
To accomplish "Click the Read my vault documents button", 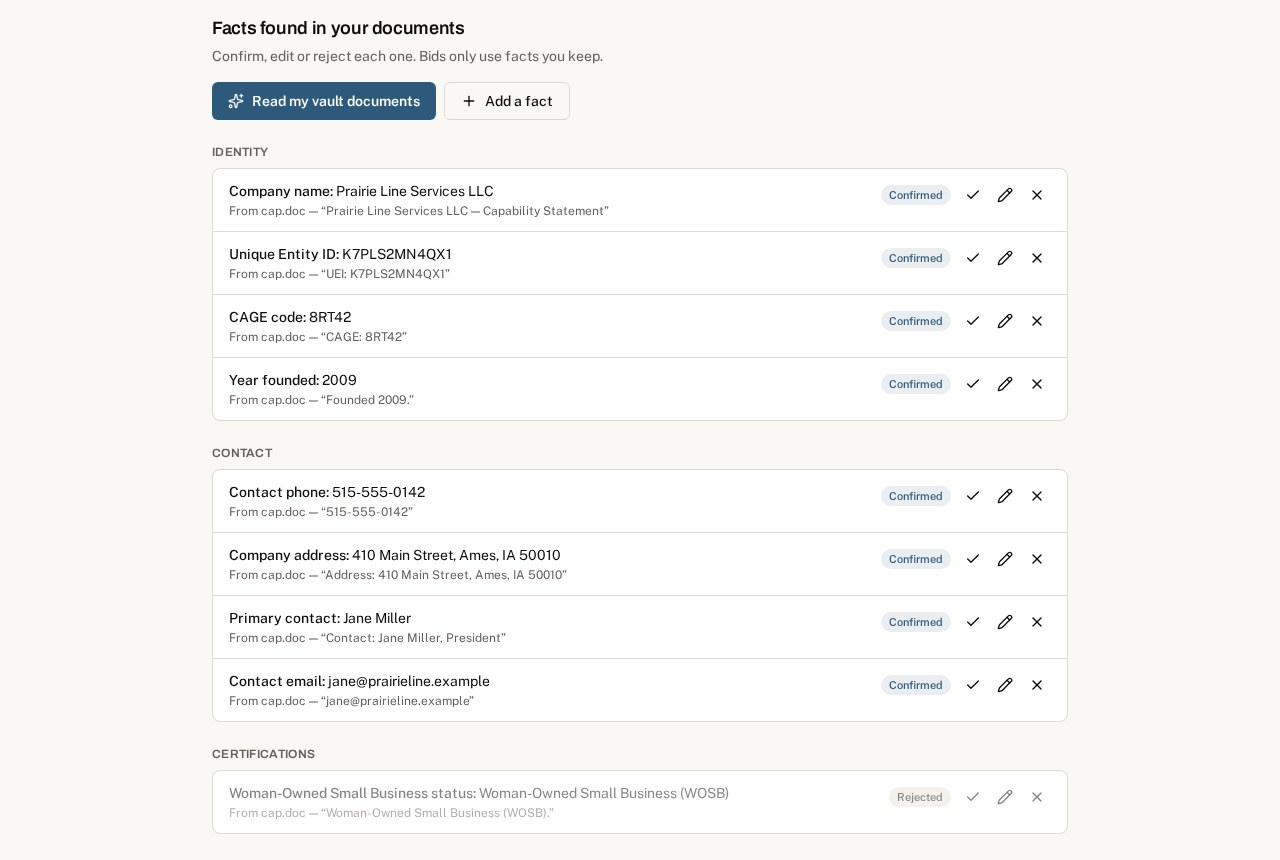I will coord(324,101).
